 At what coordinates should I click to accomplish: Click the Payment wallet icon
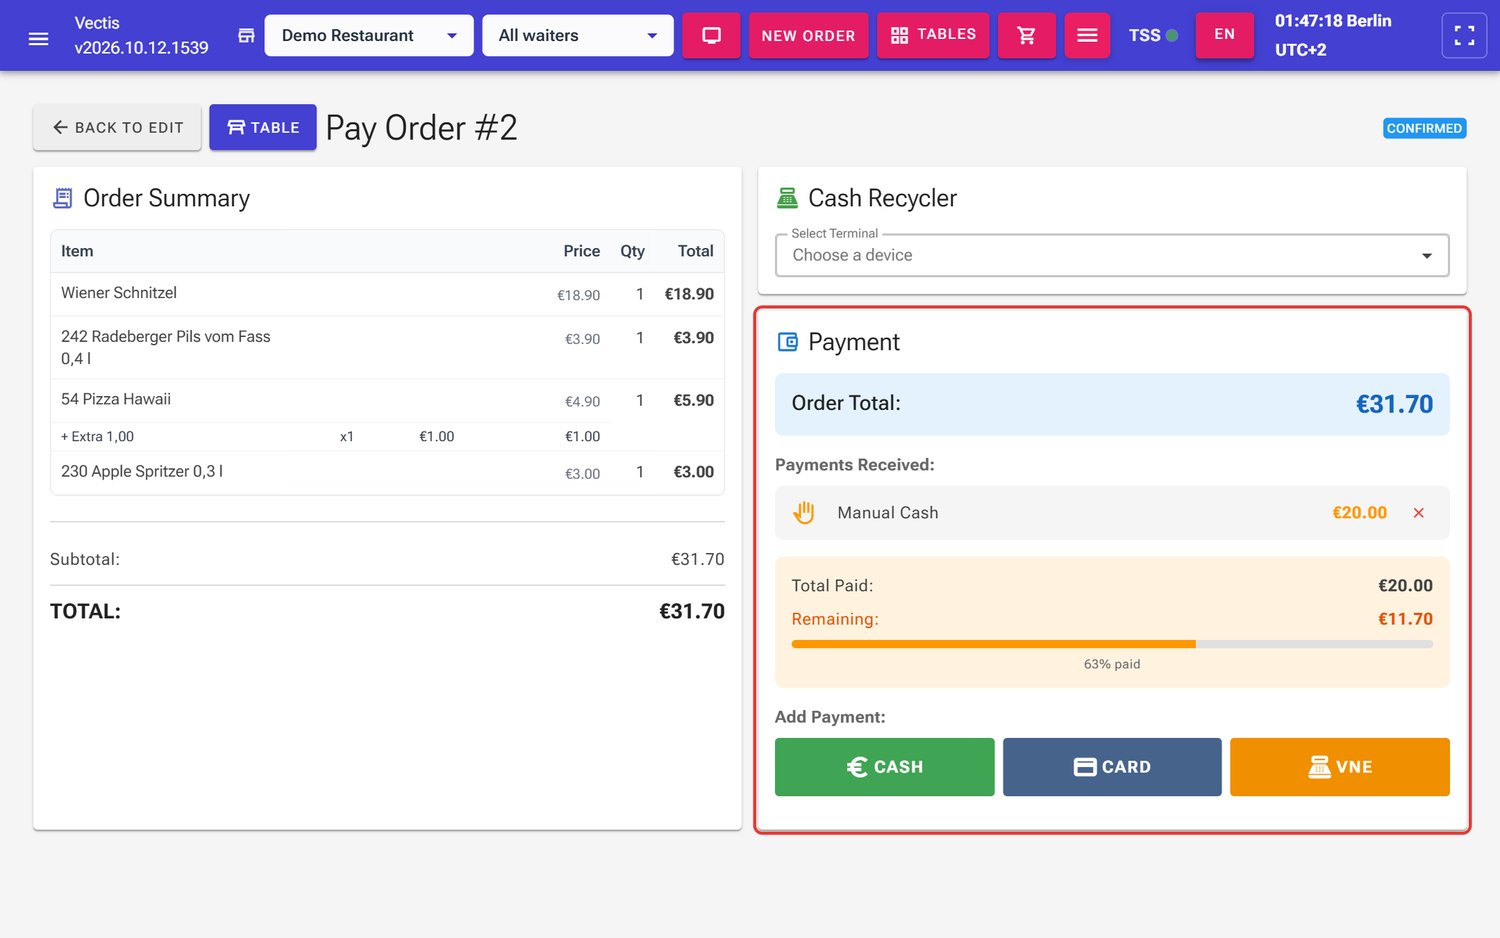(787, 342)
